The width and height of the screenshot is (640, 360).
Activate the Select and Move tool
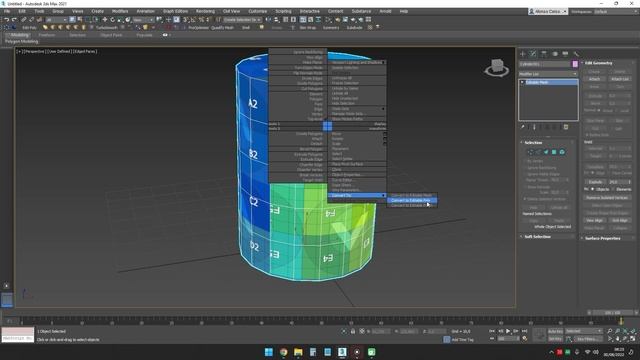coord(105,20)
